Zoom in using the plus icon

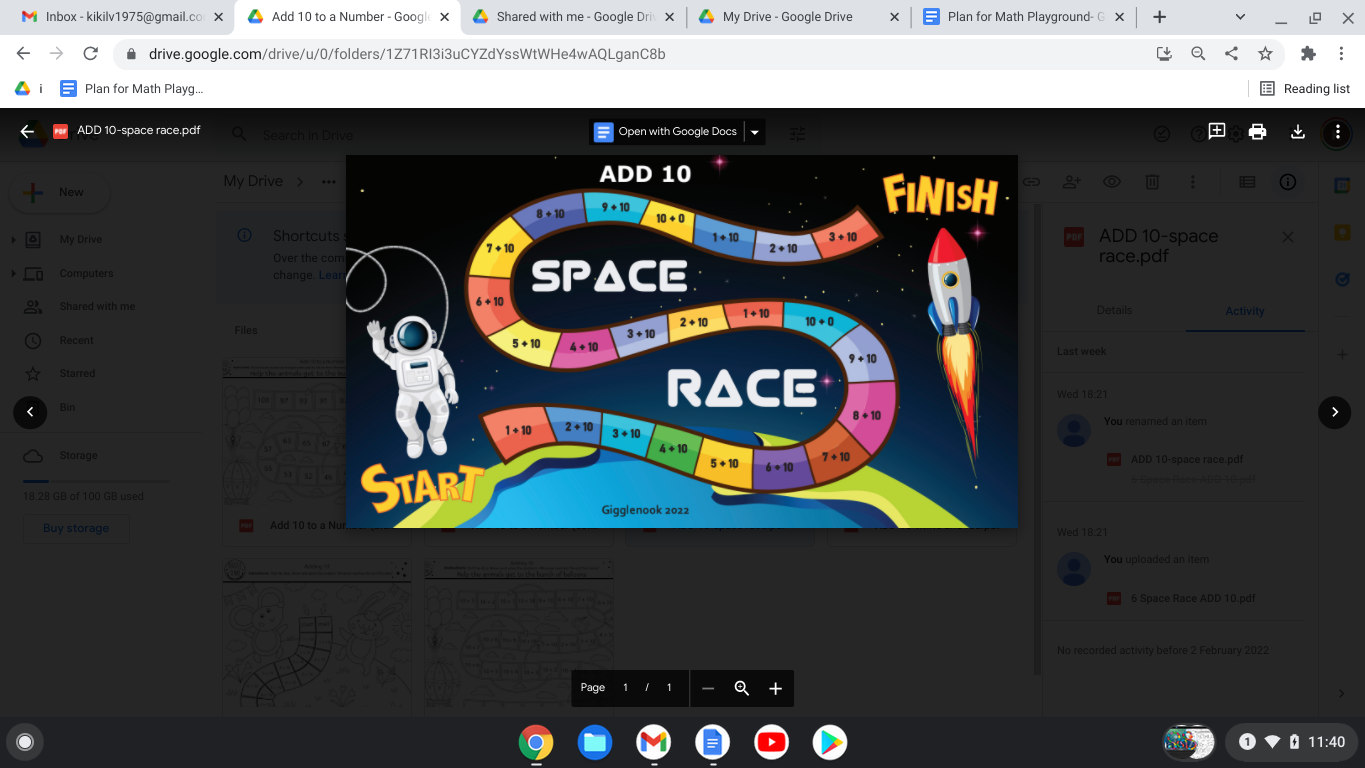click(775, 688)
